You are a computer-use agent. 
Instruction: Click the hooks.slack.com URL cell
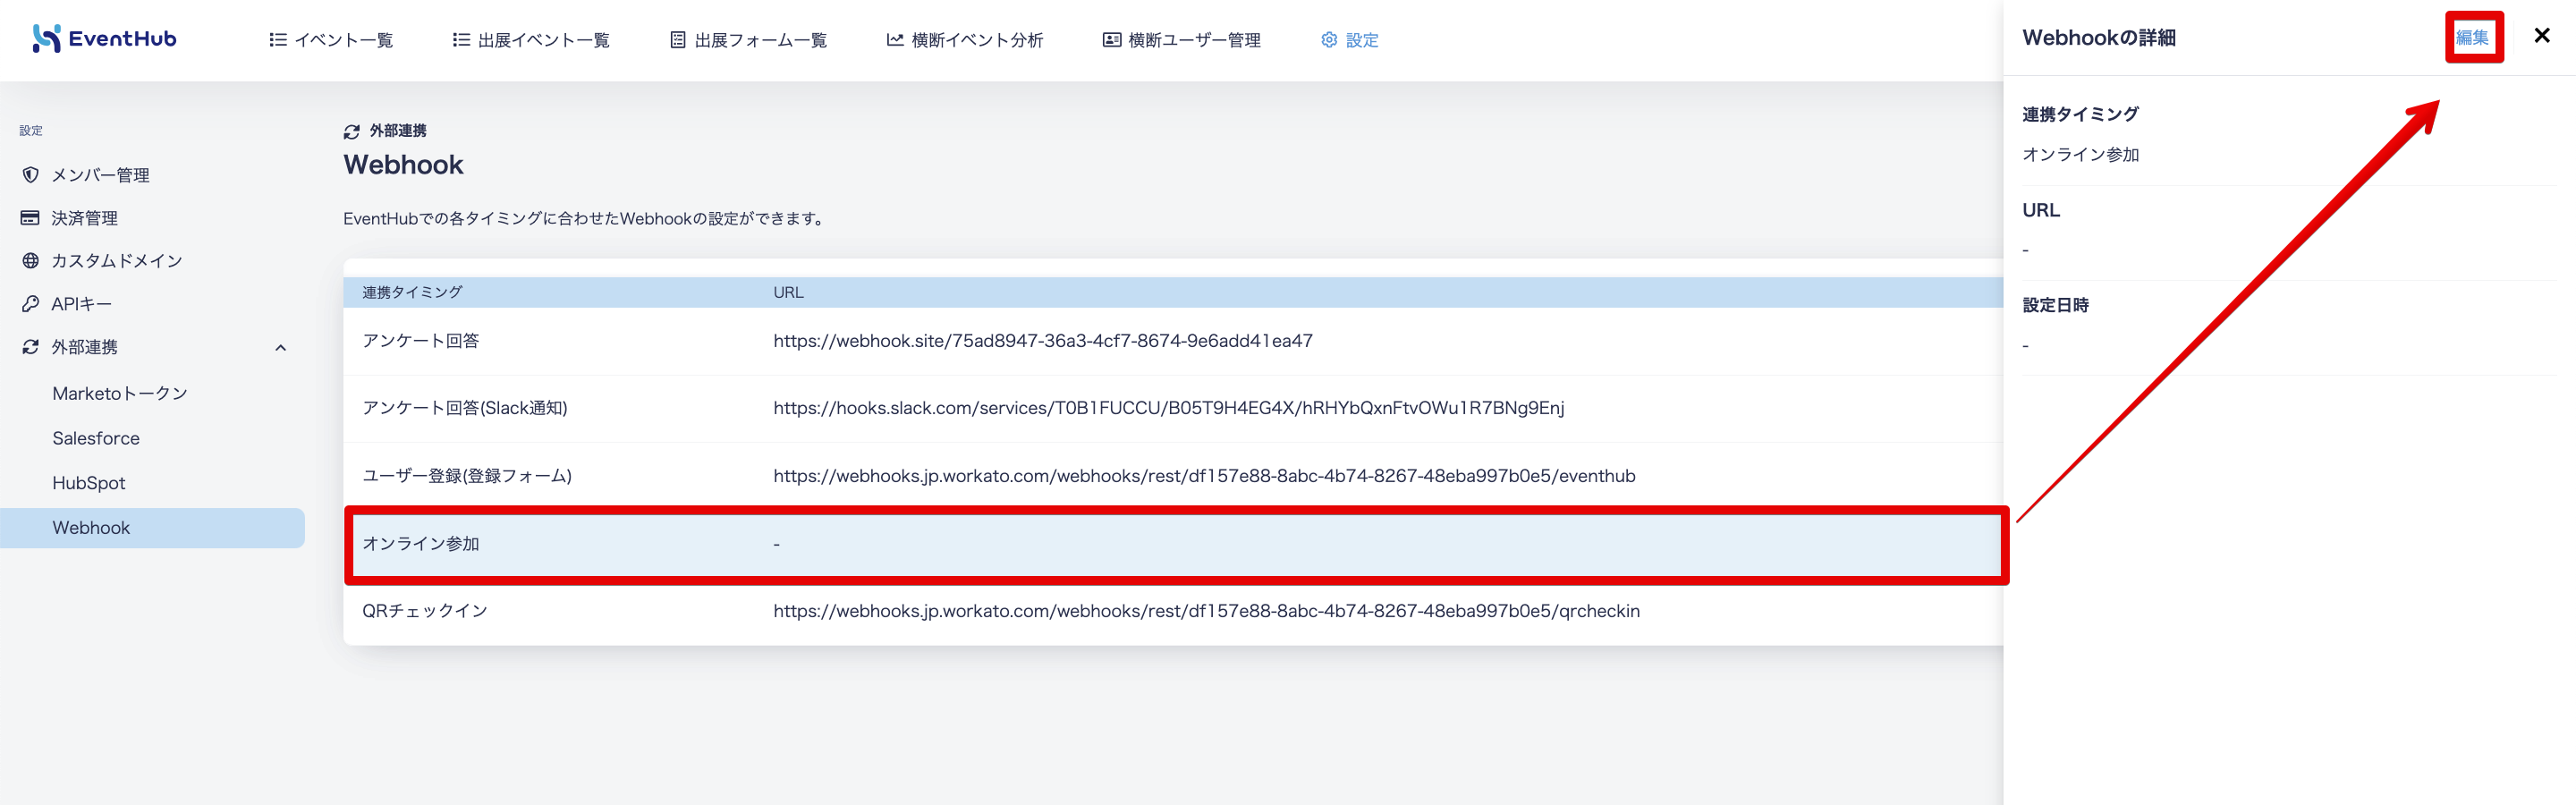1169,408
